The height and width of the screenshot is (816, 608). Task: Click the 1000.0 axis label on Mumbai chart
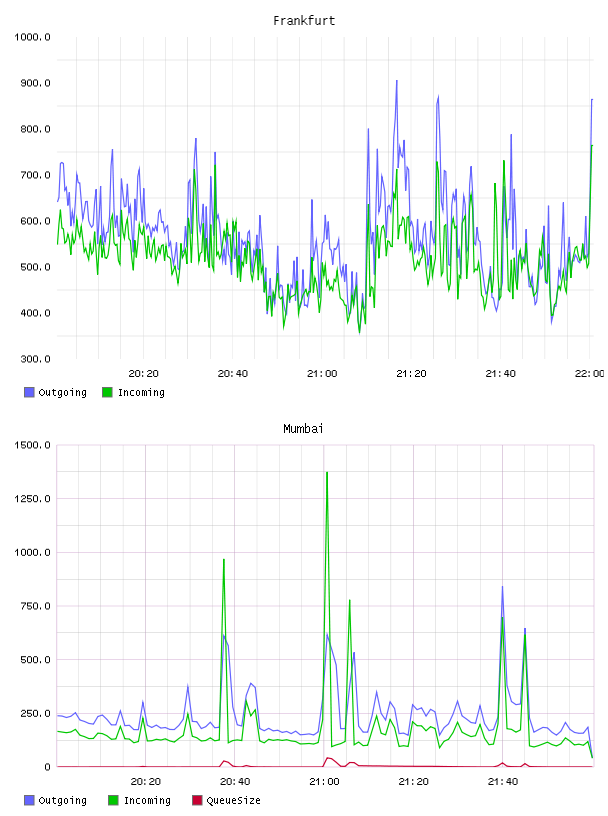32,552
